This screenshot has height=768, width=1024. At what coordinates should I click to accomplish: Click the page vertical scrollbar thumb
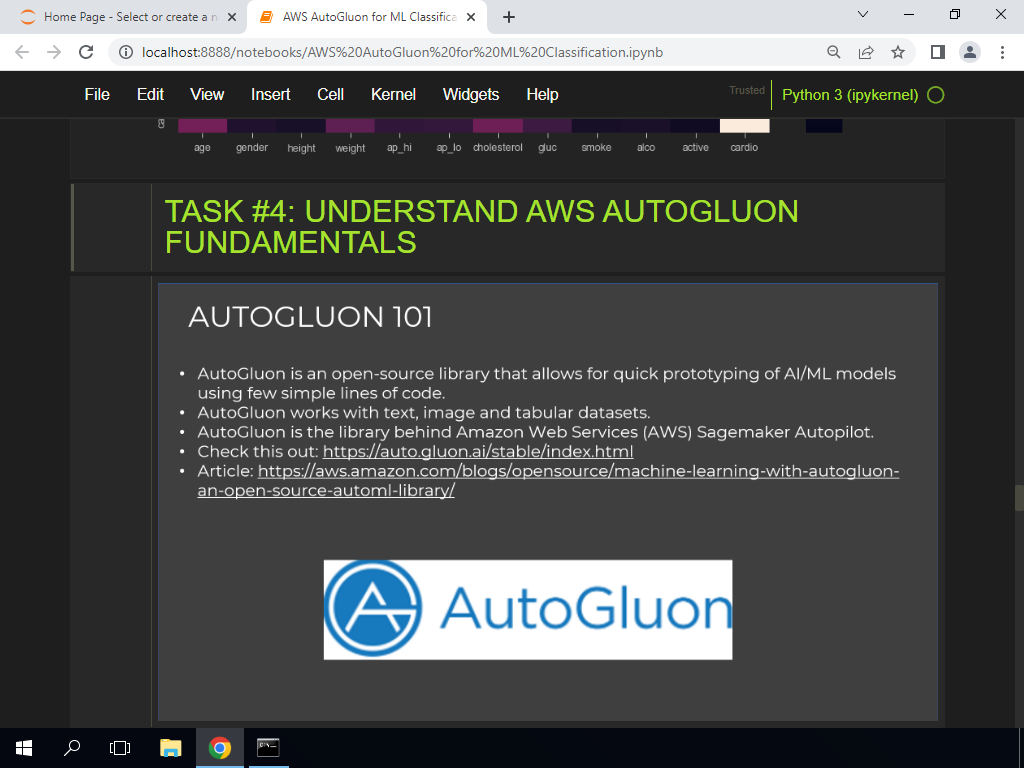1019,498
